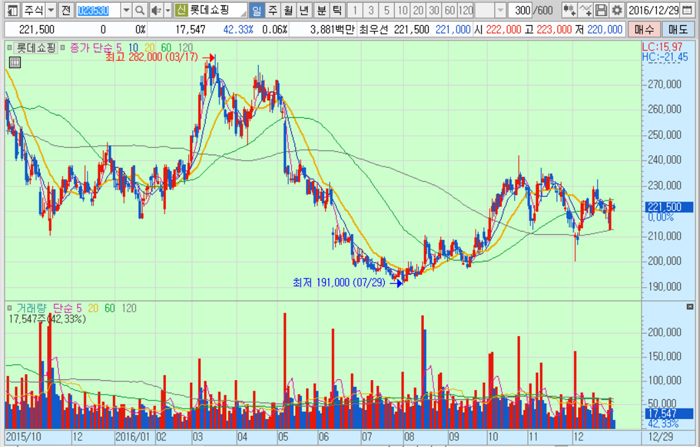Open the custom interval dropdown
The height and width of the screenshot is (447, 700).
pyautogui.click(x=500, y=10)
